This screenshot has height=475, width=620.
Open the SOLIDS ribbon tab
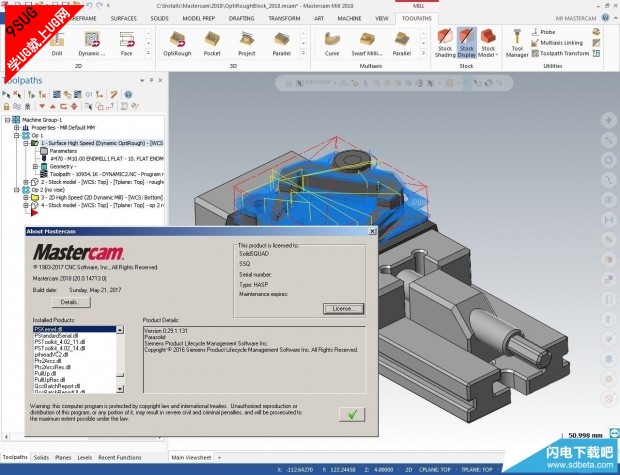click(x=159, y=18)
